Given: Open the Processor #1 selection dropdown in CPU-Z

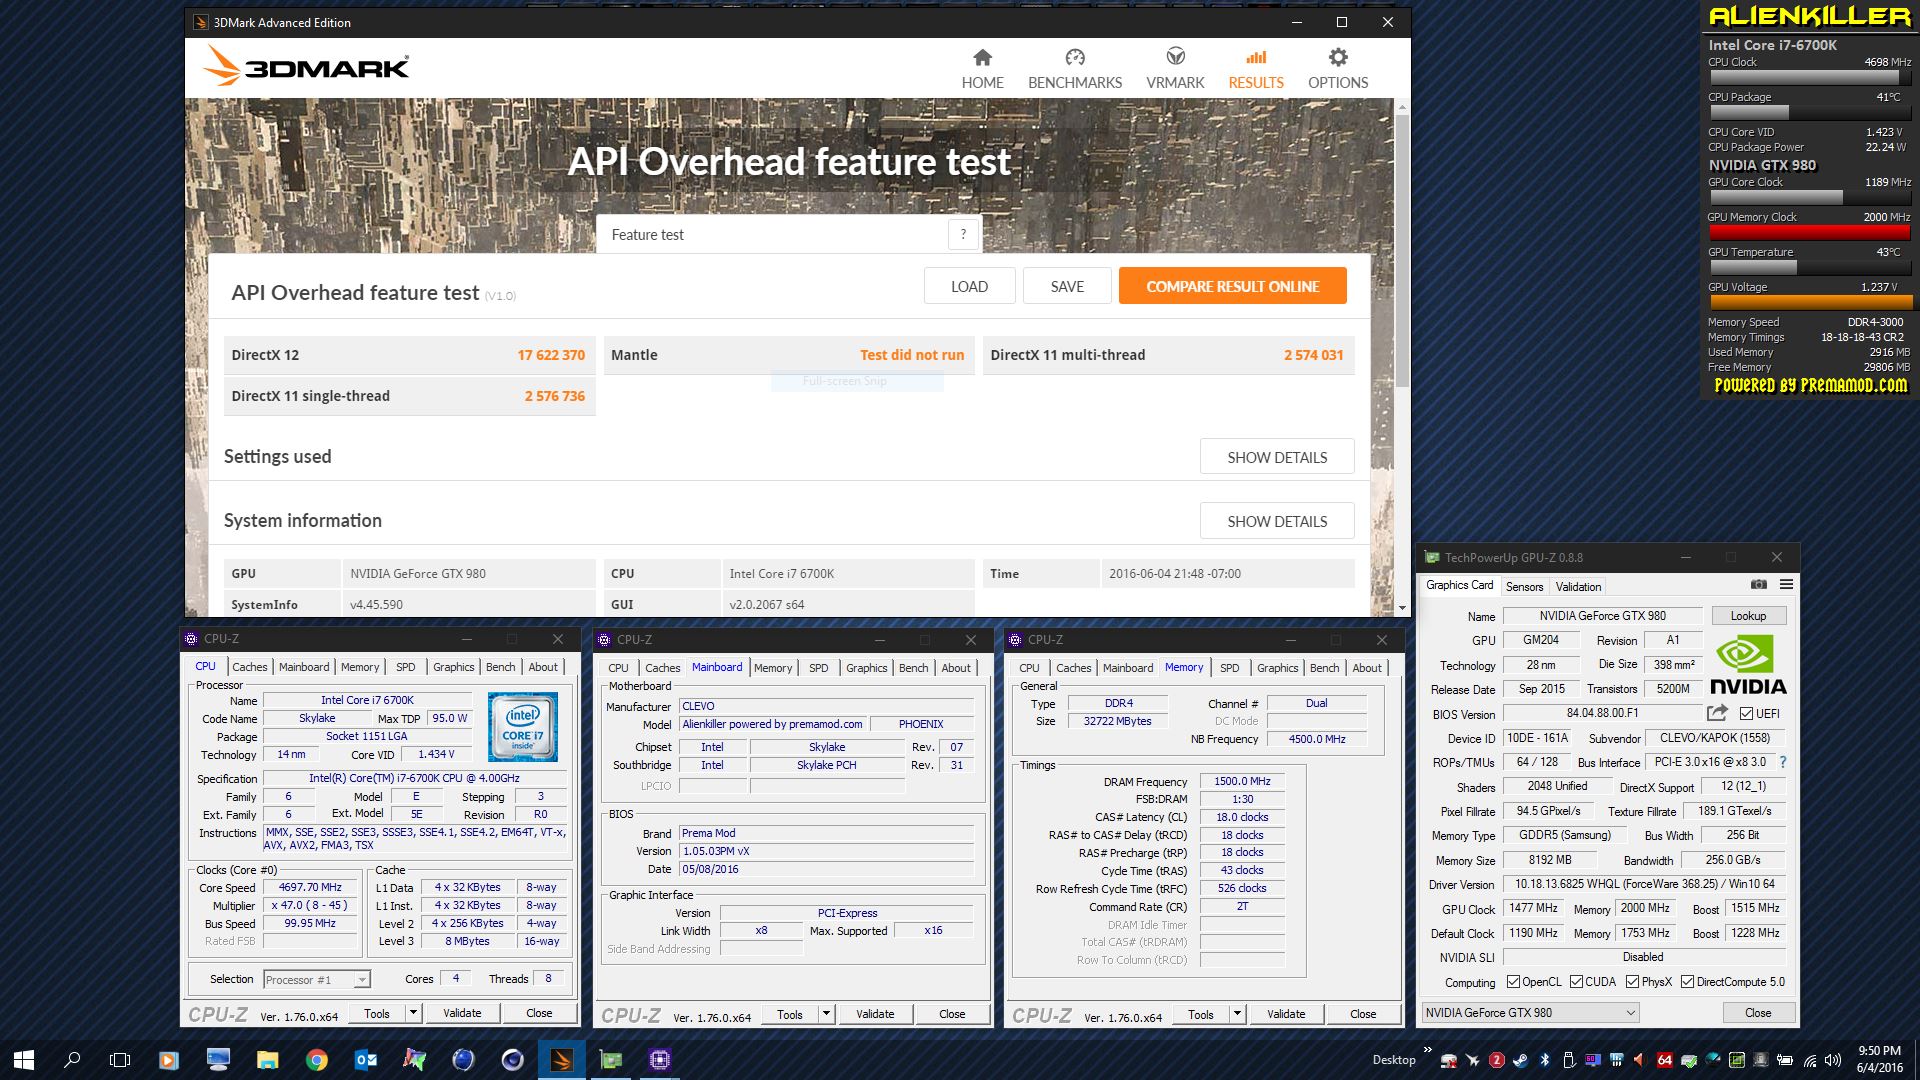Looking at the screenshot, I should 317,980.
